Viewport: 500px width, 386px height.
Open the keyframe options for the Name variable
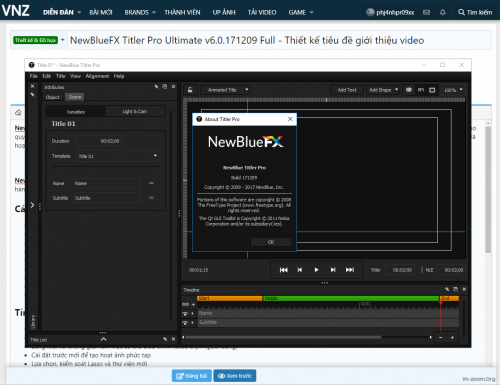tap(151, 183)
